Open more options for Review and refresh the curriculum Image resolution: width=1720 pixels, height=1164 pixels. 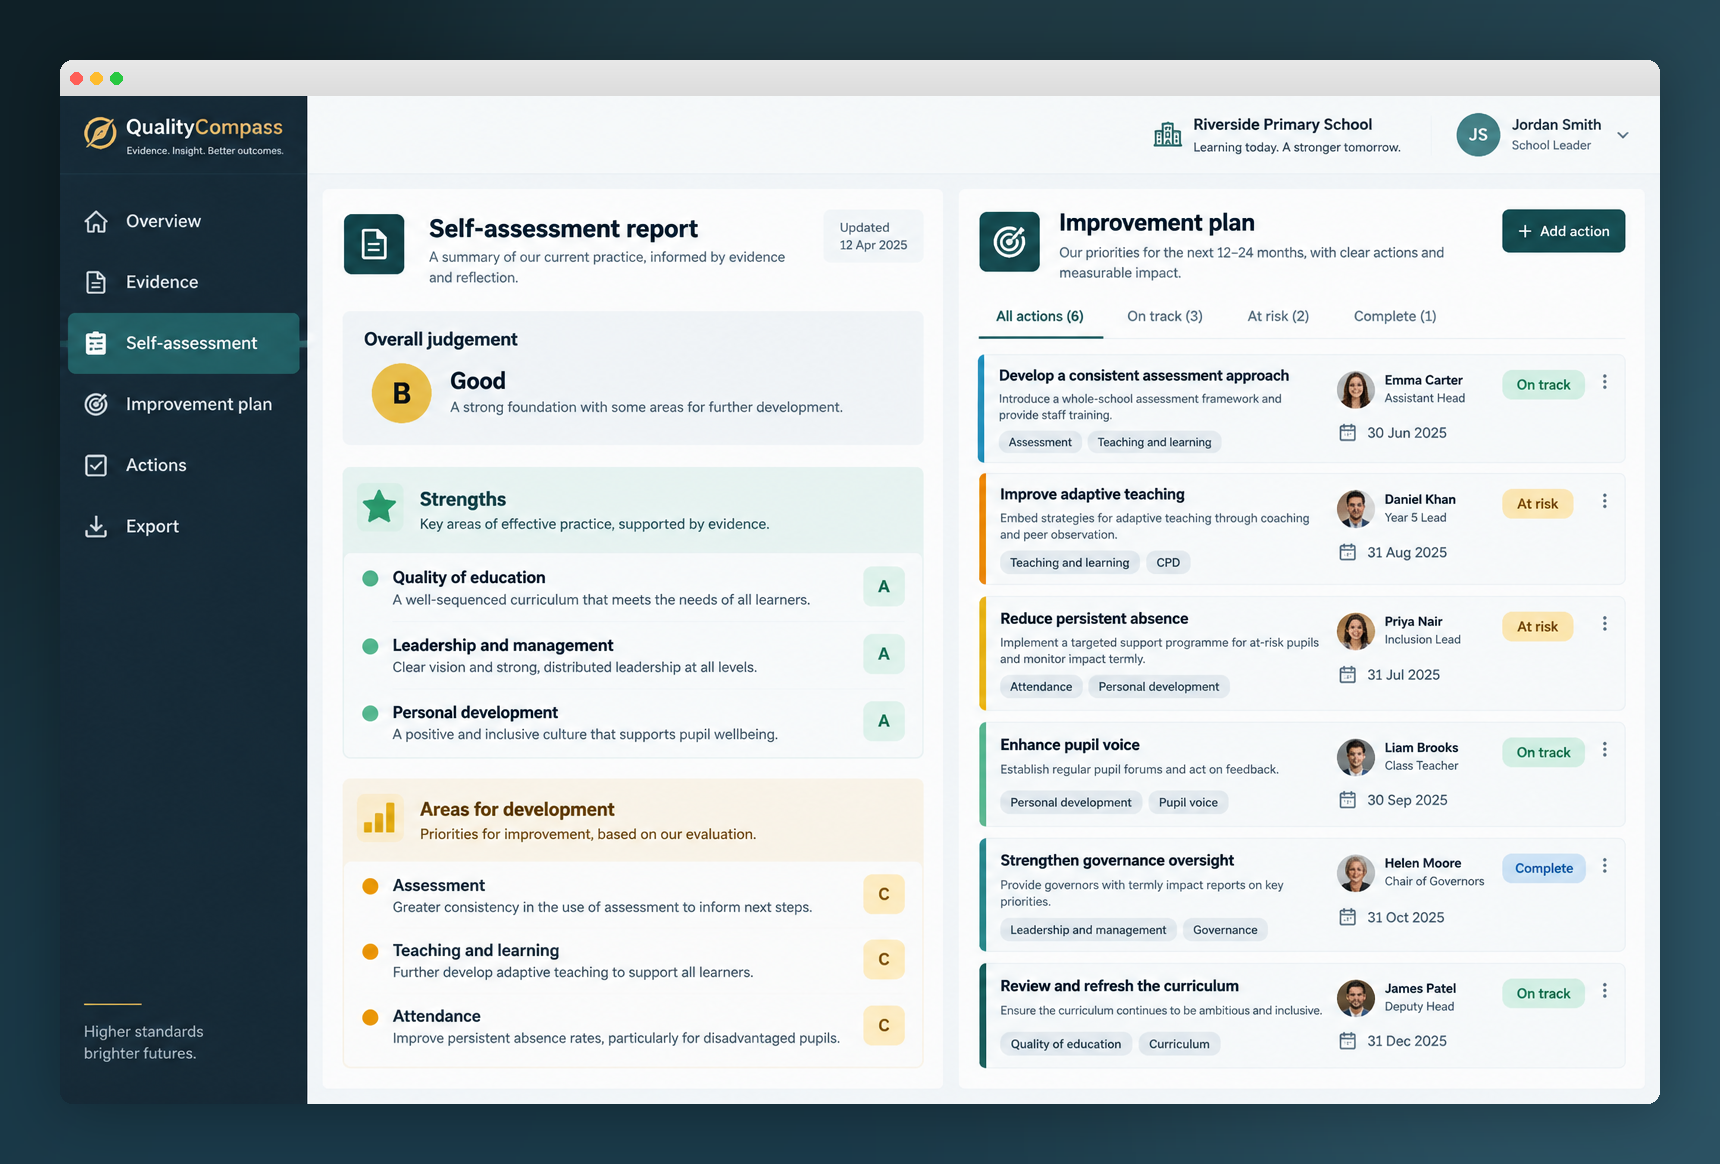pyautogui.click(x=1605, y=991)
